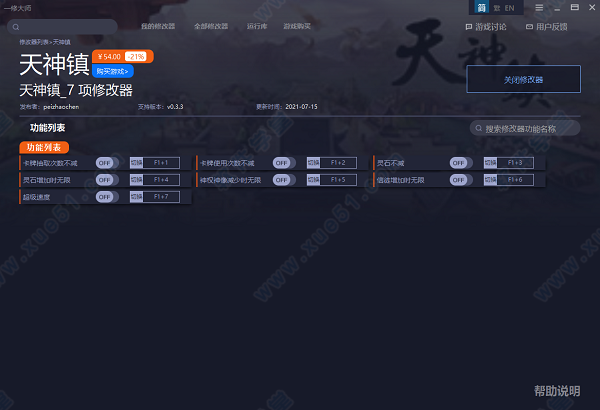Click the F1+1 hotkey field
Image resolution: width=600 pixels, height=410 pixels.
pyautogui.click(x=161, y=163)
